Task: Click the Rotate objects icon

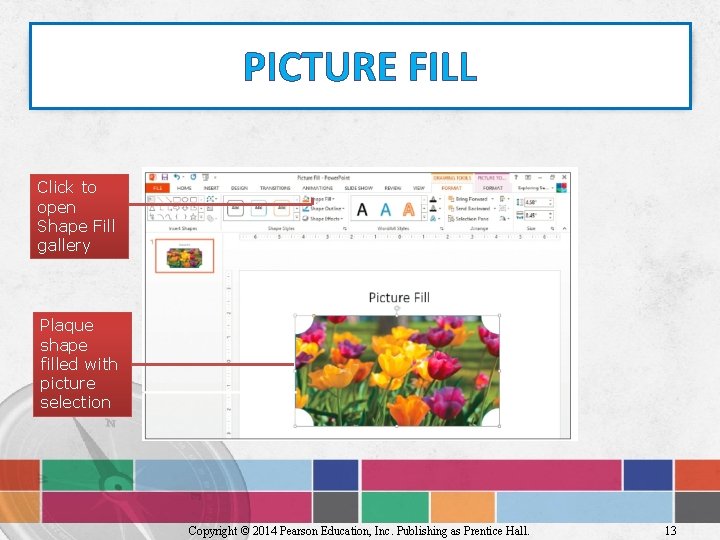Action: coord(504,219)
